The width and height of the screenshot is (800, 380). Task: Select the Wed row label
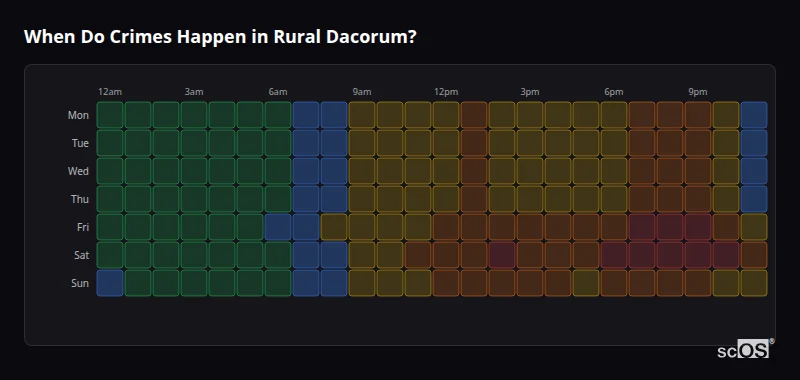(78, 171)
